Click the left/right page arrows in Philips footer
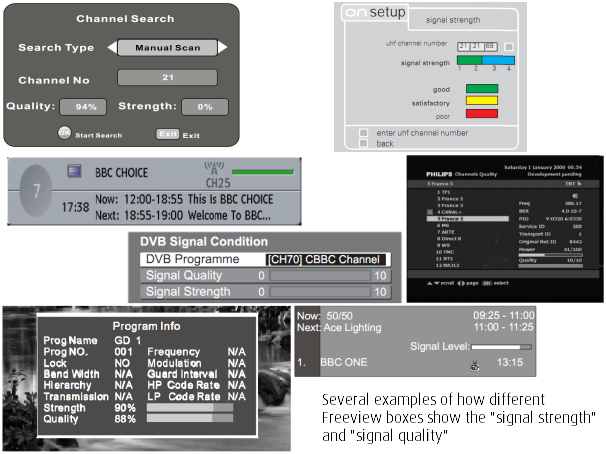The width and height of the screenshot is (606, 454). coord(461,283)
